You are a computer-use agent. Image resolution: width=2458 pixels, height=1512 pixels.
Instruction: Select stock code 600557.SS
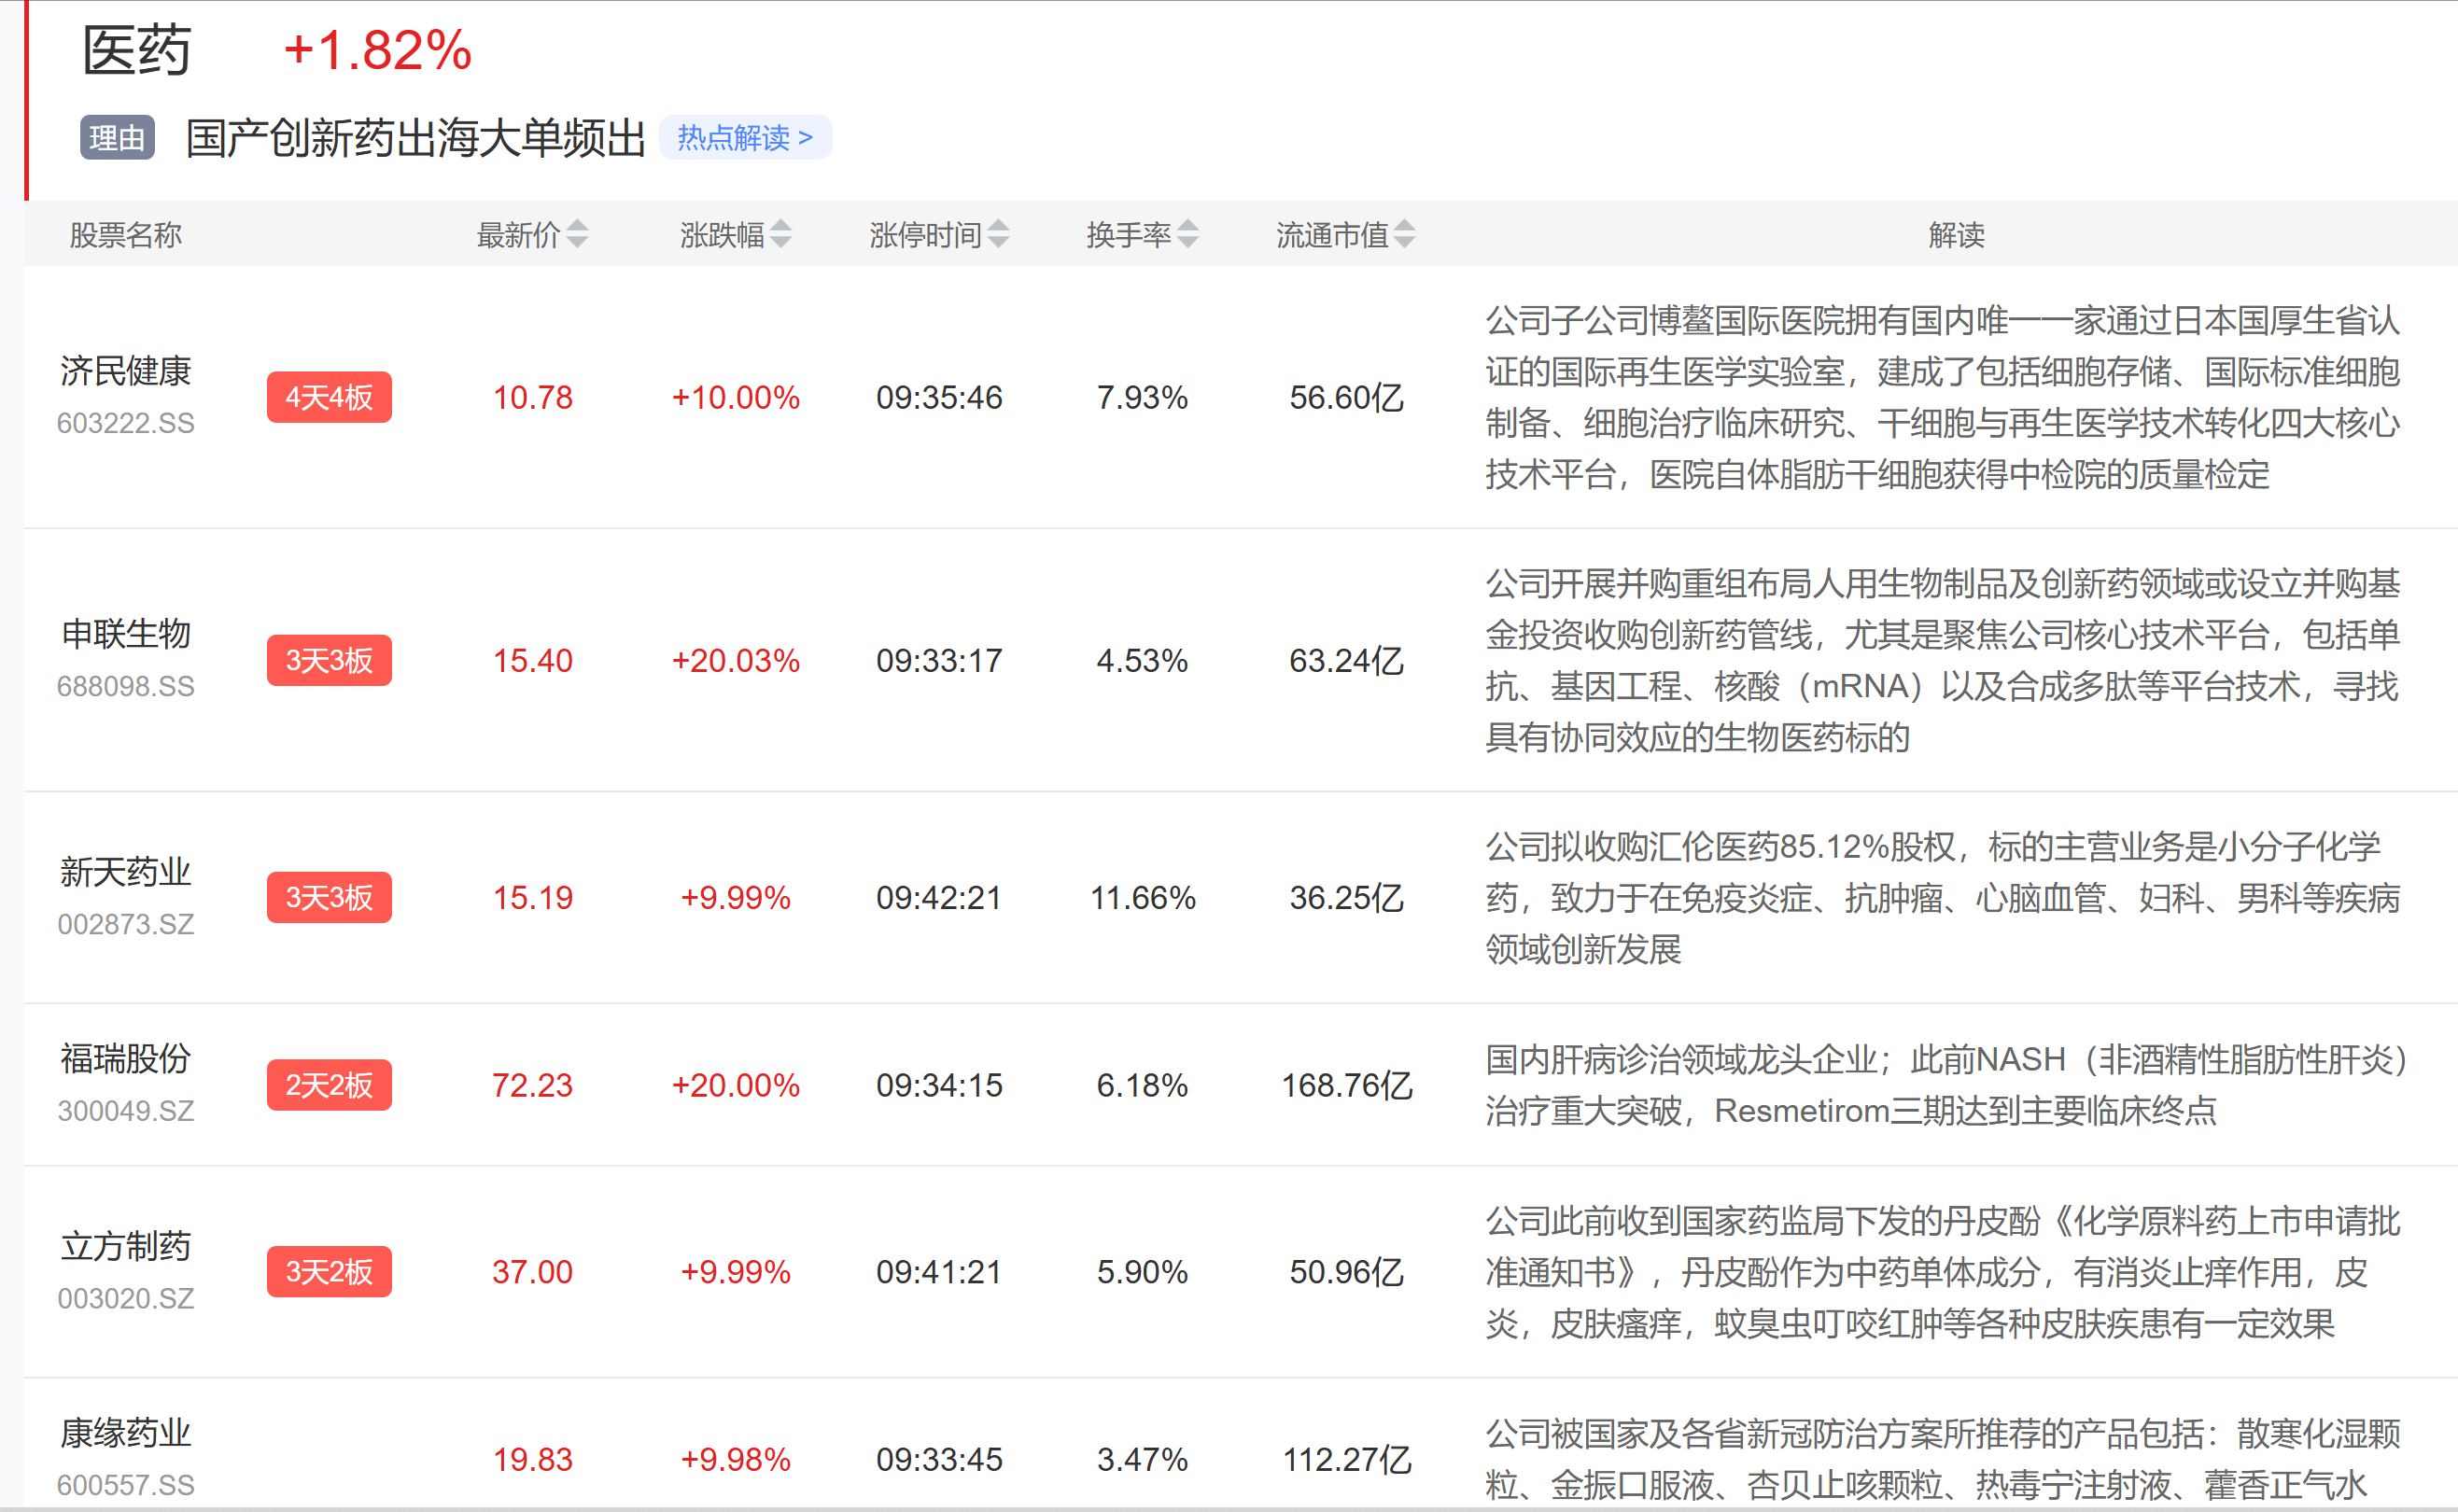pyautogui.click(x=125, y=1485)
